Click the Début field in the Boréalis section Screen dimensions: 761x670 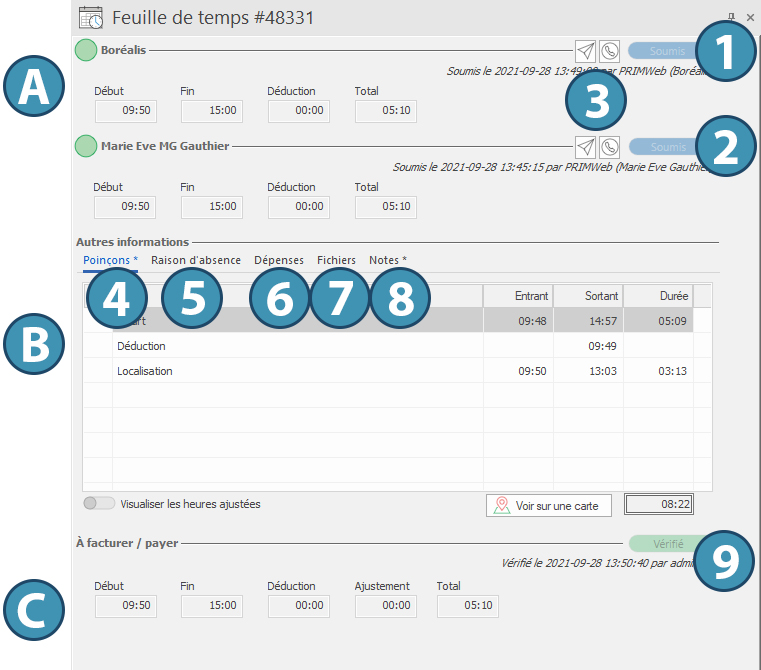pyautogui.click(x=124, y=110)
